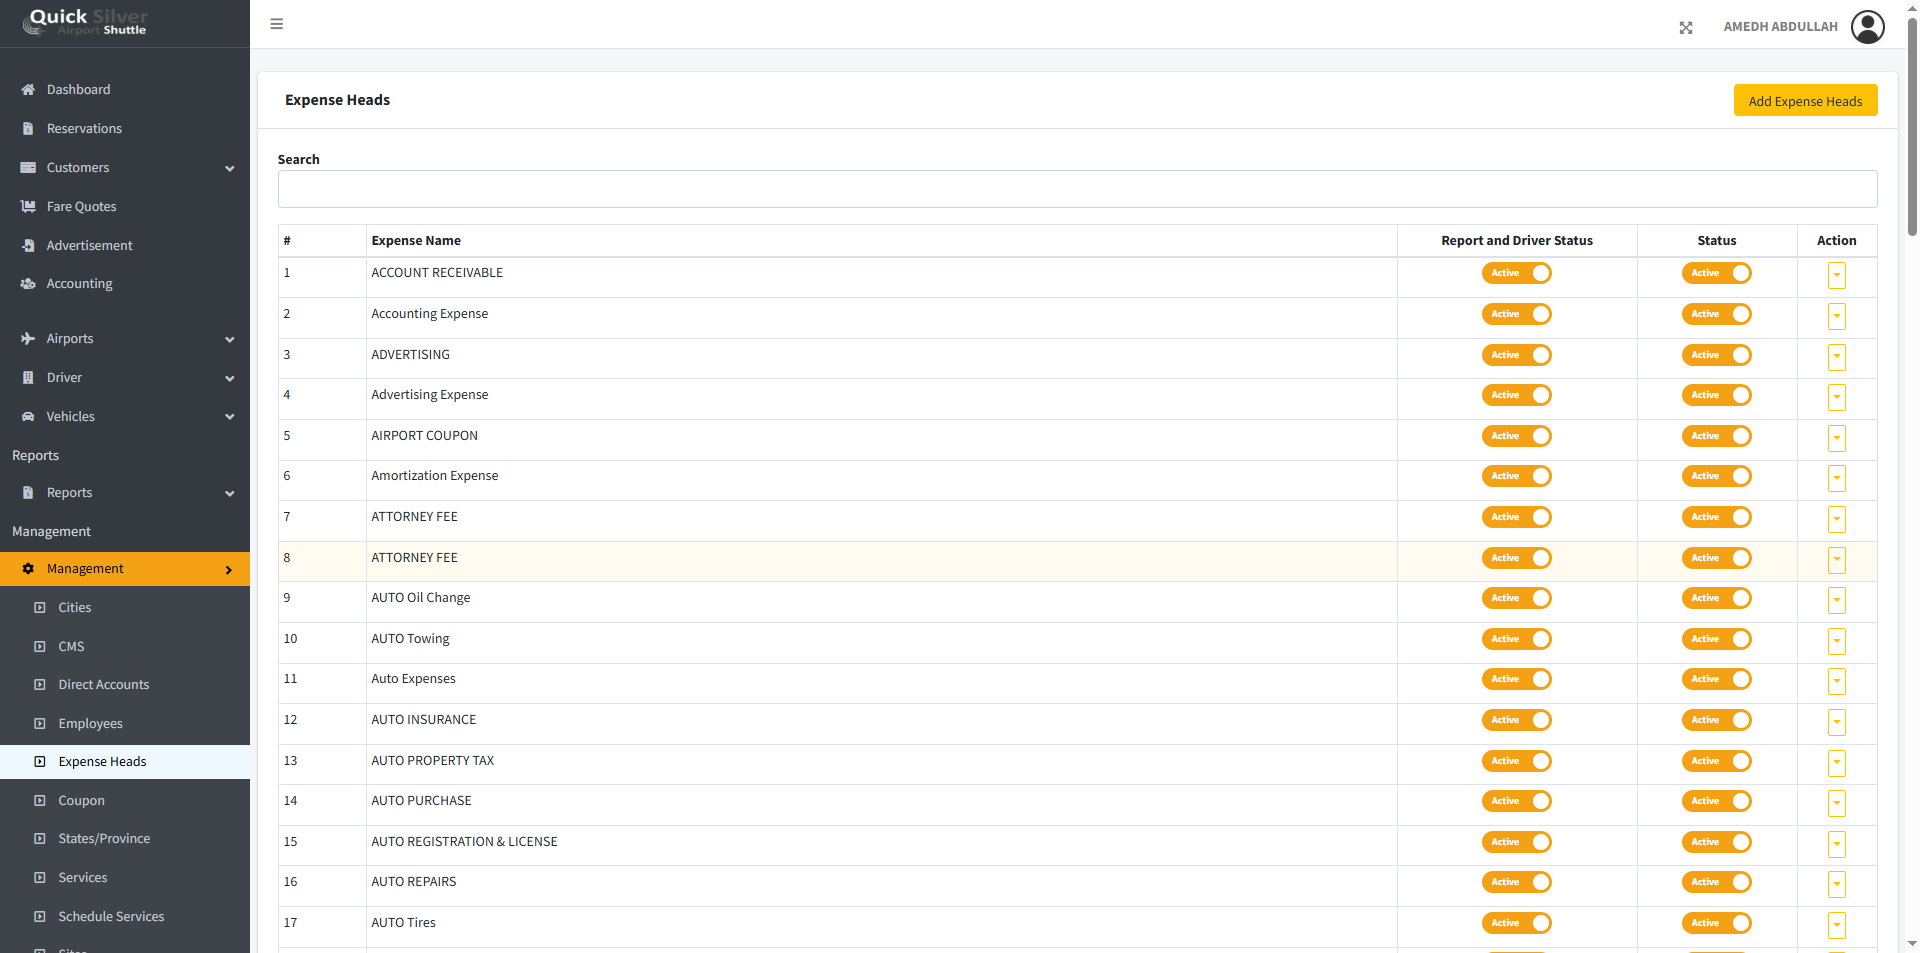Click the hamburger menu icon

(277, 24)
